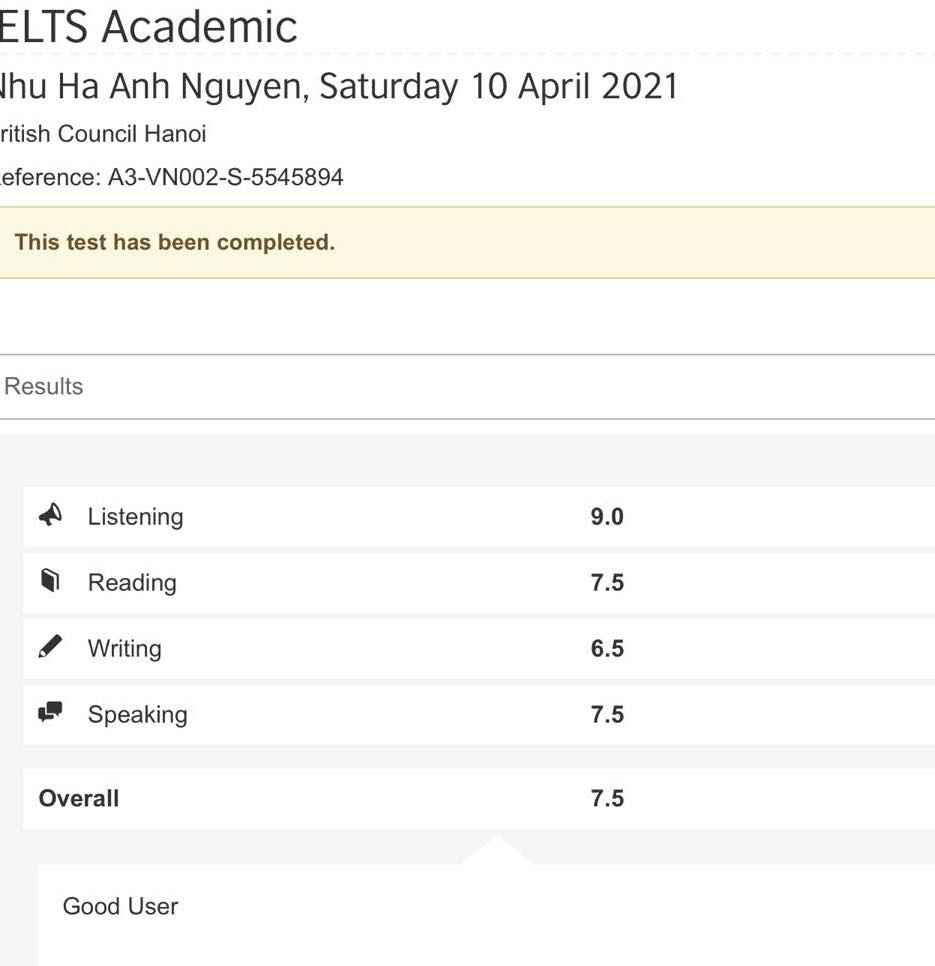Select the Reading row label

coord(132,583)
